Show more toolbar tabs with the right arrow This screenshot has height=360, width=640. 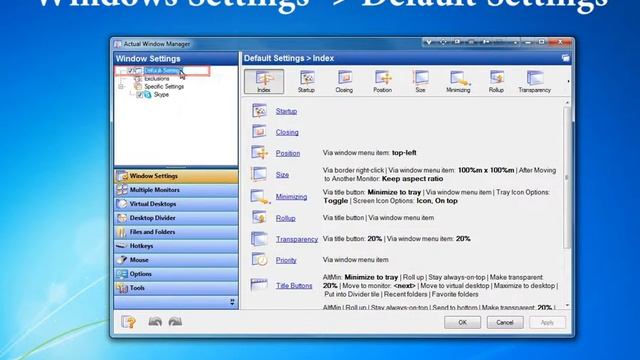pyautogui.click(x=568, y=82)
